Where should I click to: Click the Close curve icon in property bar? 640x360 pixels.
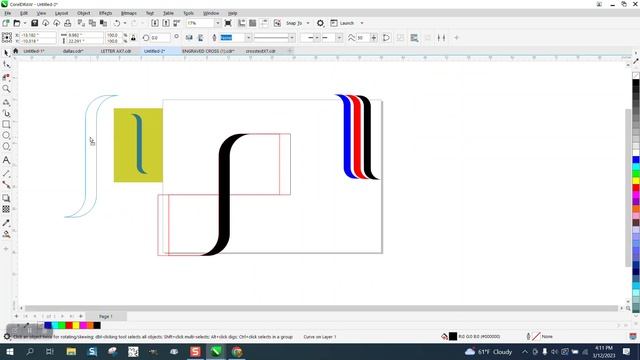tap(386, 38)
